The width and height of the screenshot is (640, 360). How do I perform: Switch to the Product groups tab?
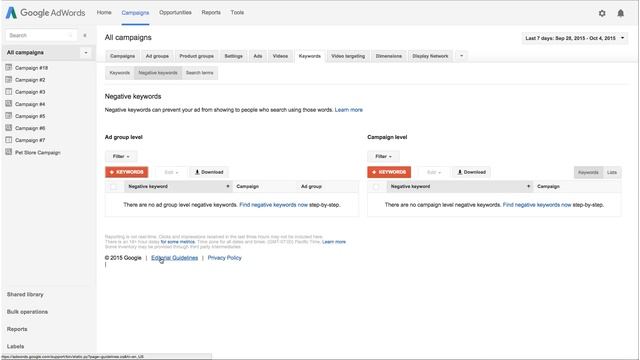click(x=196, y=56)
